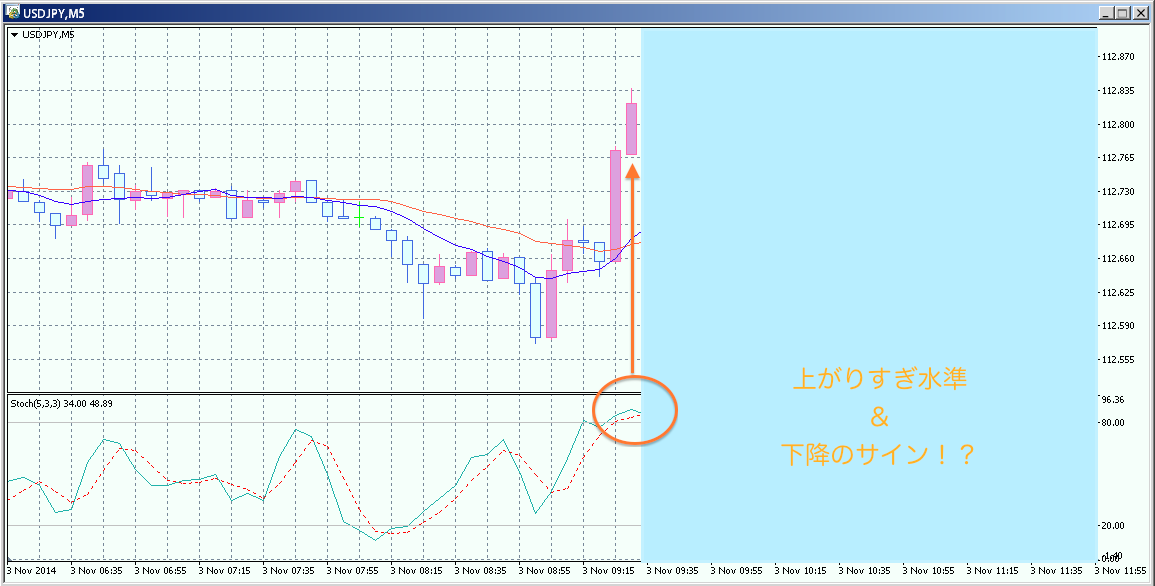Click the 80.00 stochastic level label
This screenshot has width=1155, height=586.
point(1112,422)
